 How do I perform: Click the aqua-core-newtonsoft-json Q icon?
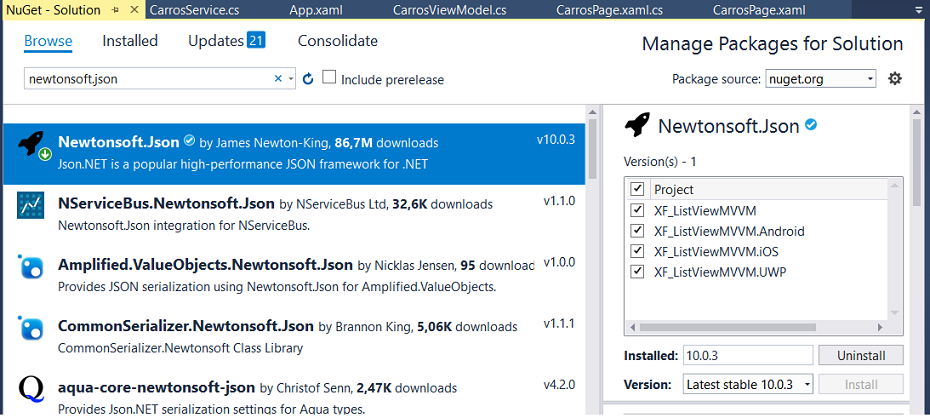tap(31, 389)
